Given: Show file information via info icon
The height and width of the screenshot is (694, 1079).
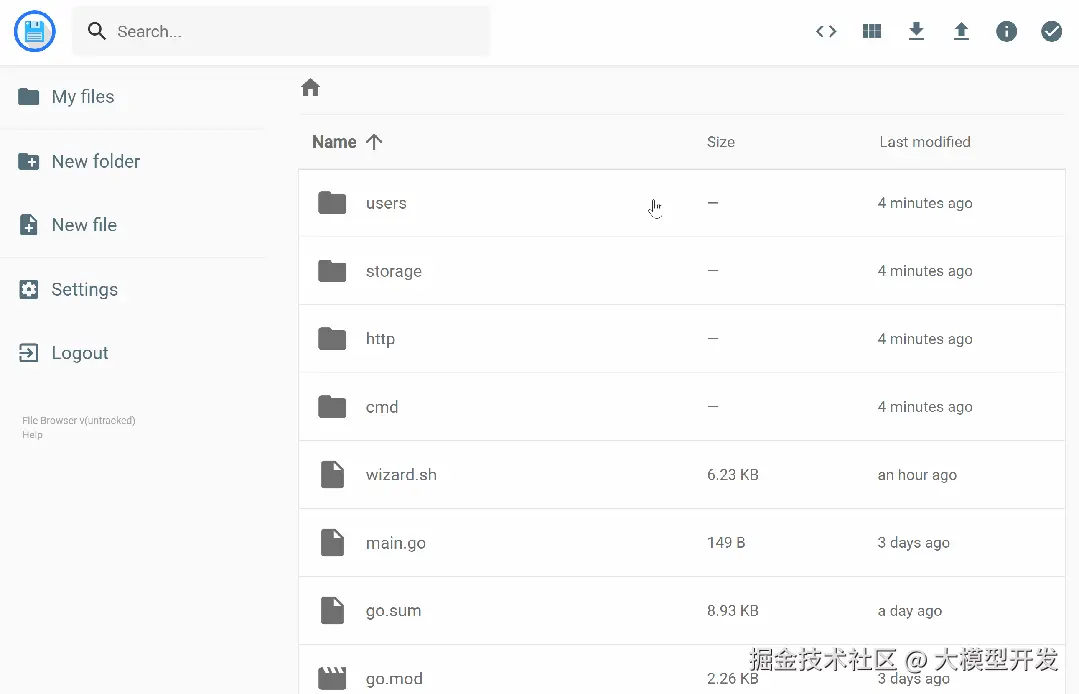Looking at the screenshot, I should (x=1006, y=31).
